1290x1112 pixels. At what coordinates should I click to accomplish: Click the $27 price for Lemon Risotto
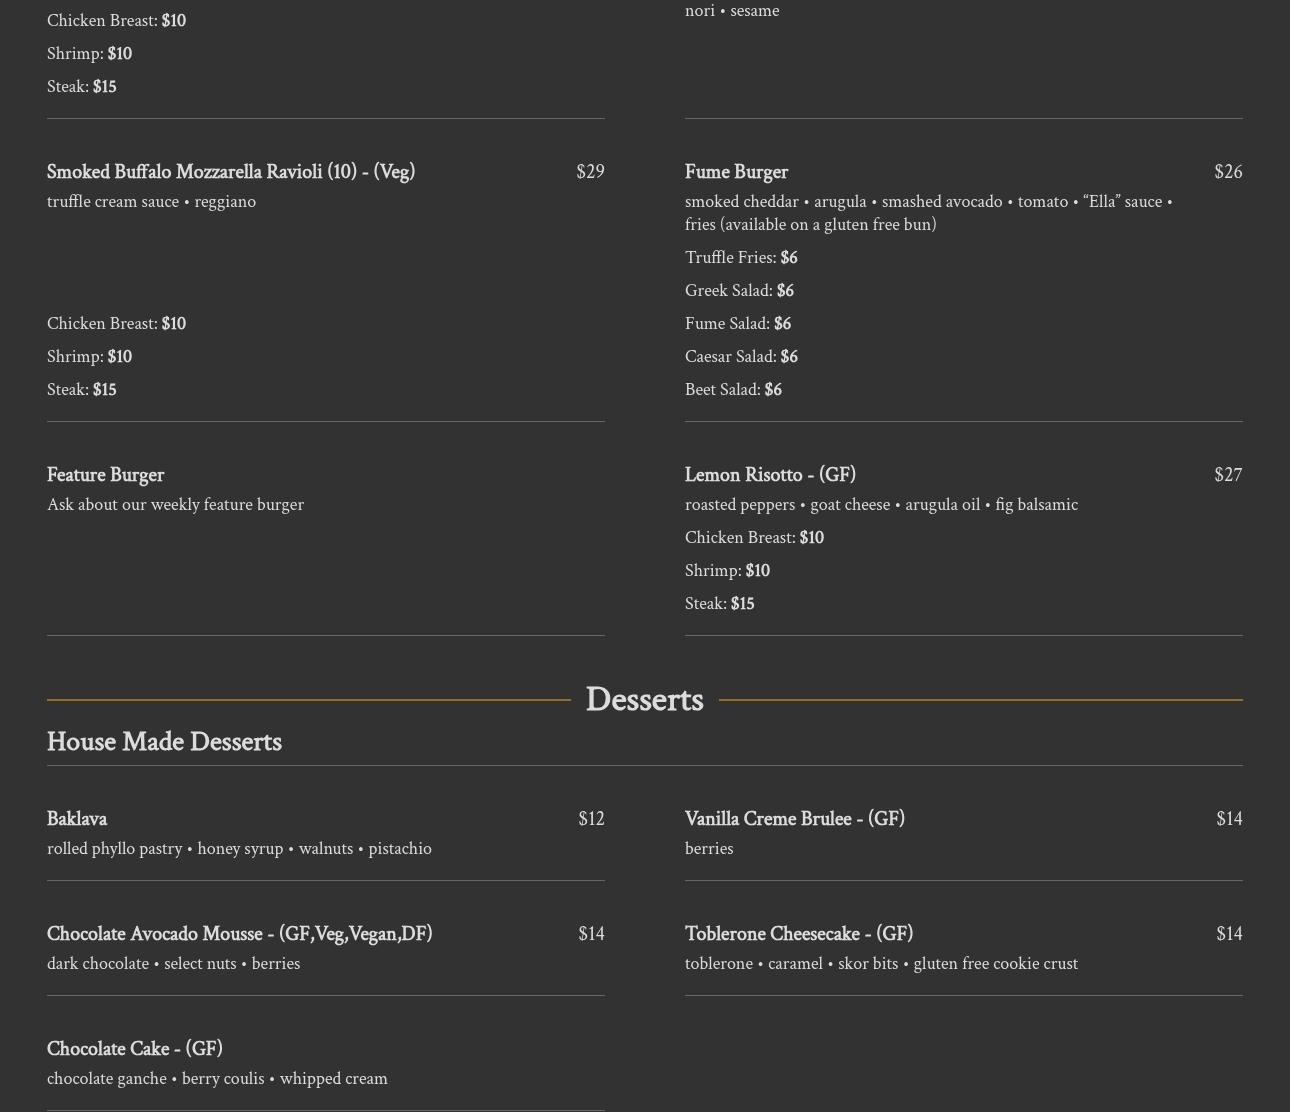click(x=1227, y=475)
